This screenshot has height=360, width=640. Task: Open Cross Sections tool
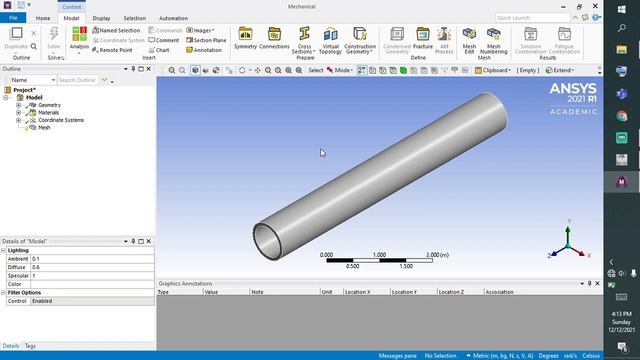(x=304, y=40)
